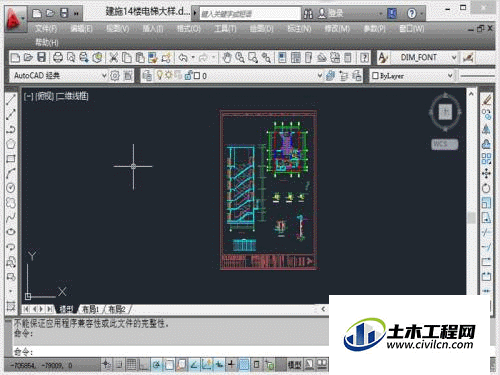This screenshot has height=375, width=500.
Task: Select the Polygon tool in the draw toolbar
Action: 11,144
